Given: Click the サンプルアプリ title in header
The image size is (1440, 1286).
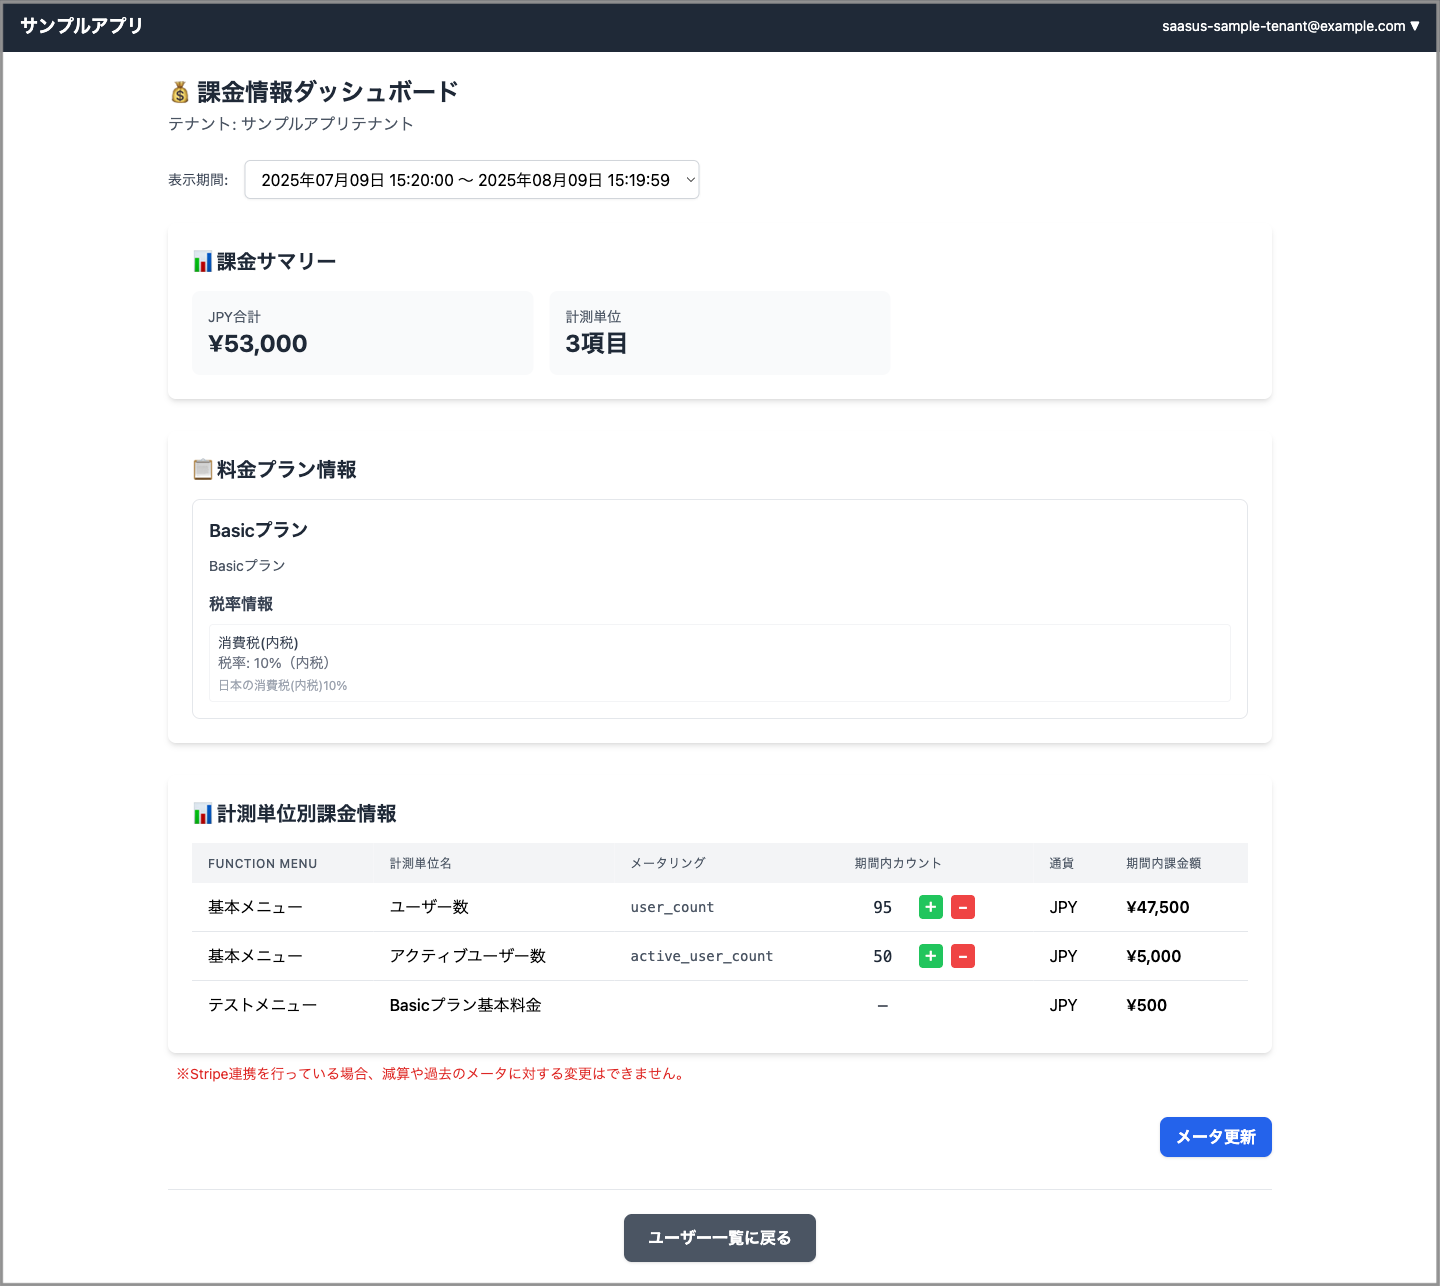Looking at the screenshot, I should pyautogui.click(x=82, y=26).
